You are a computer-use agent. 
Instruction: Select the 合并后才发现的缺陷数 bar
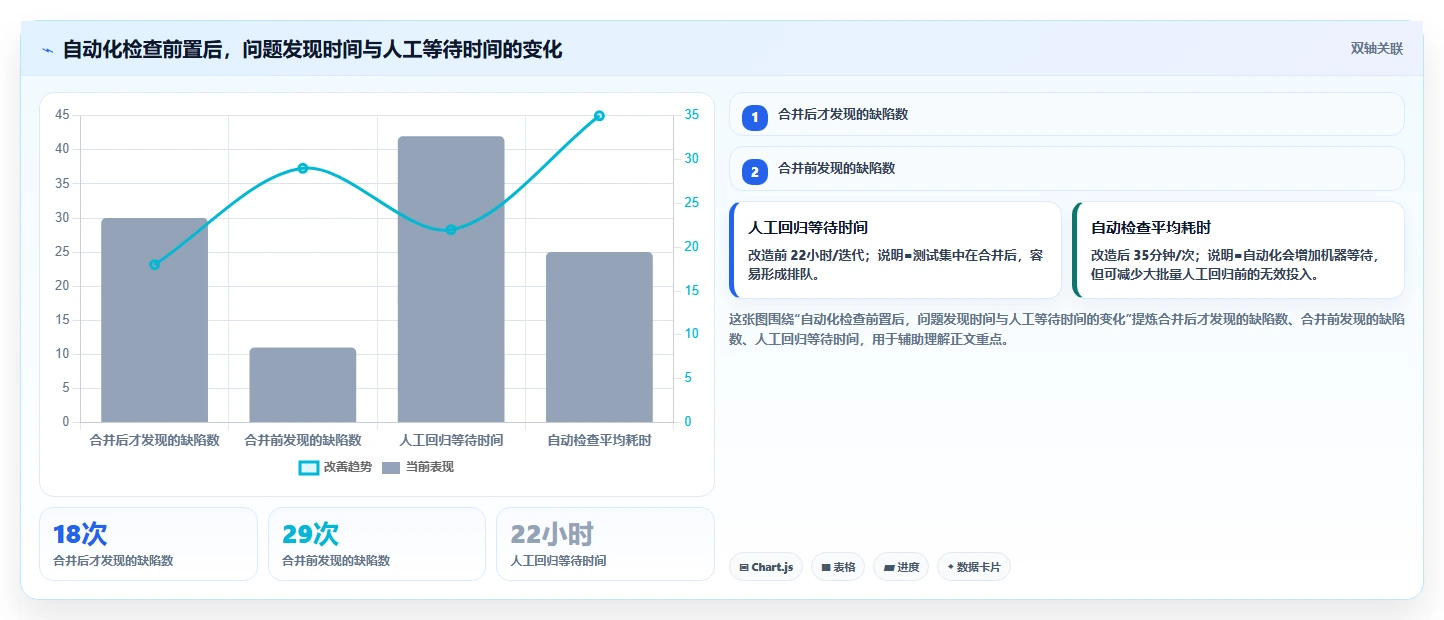154,320
